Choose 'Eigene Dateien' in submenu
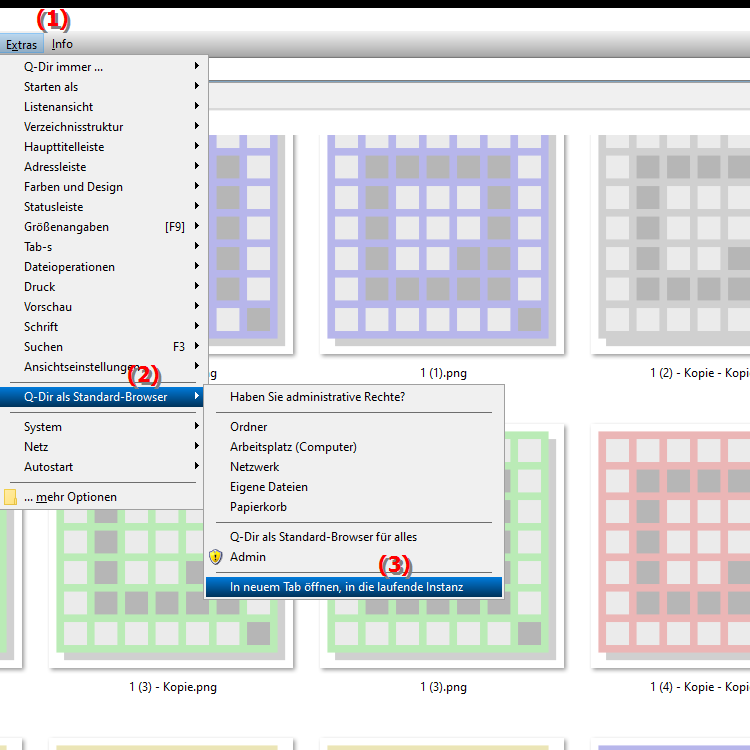Viewport: 750px width, 750px height. 354,487
